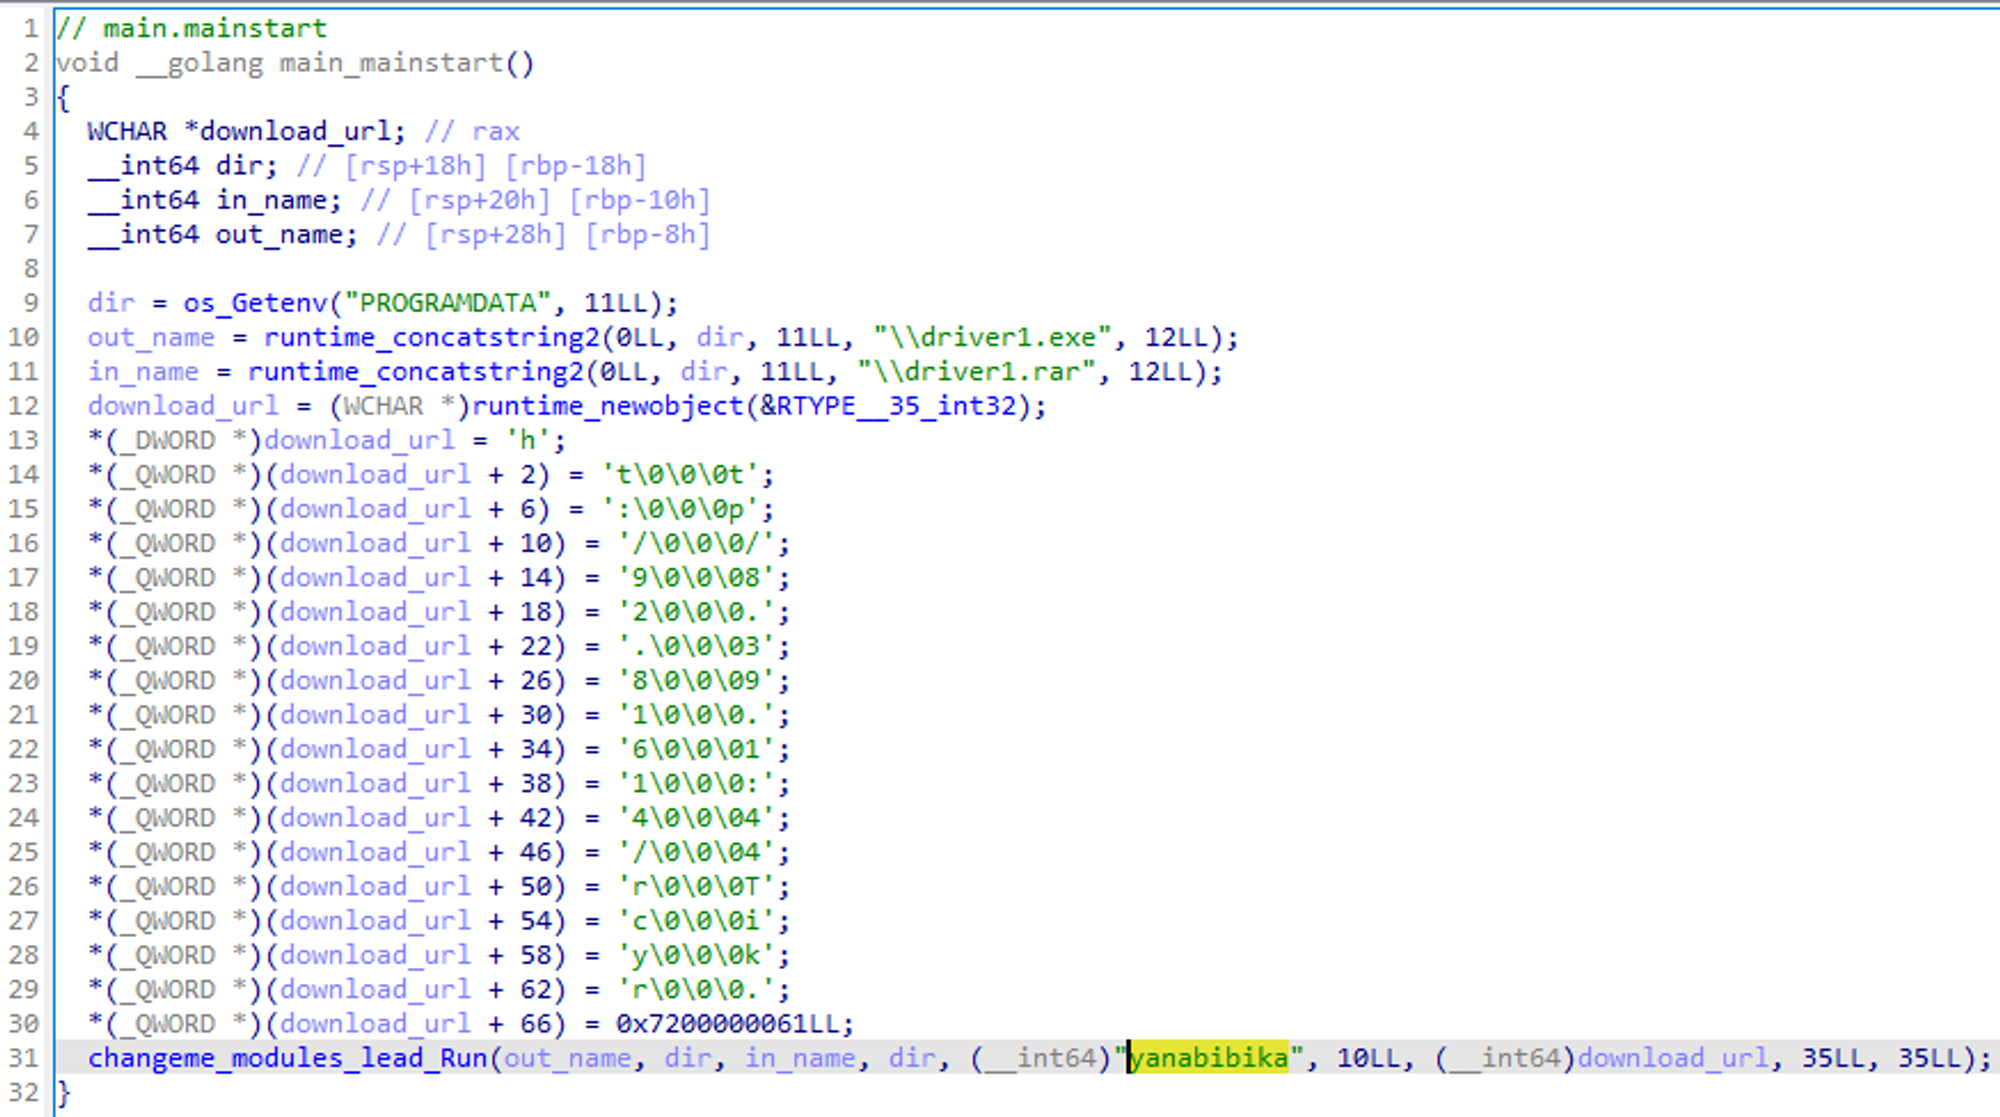This screenshot has height=1117, width=2000.
Task: Click the "PROGRAMDATA" string literal
Action: click(x=447, y=303)
